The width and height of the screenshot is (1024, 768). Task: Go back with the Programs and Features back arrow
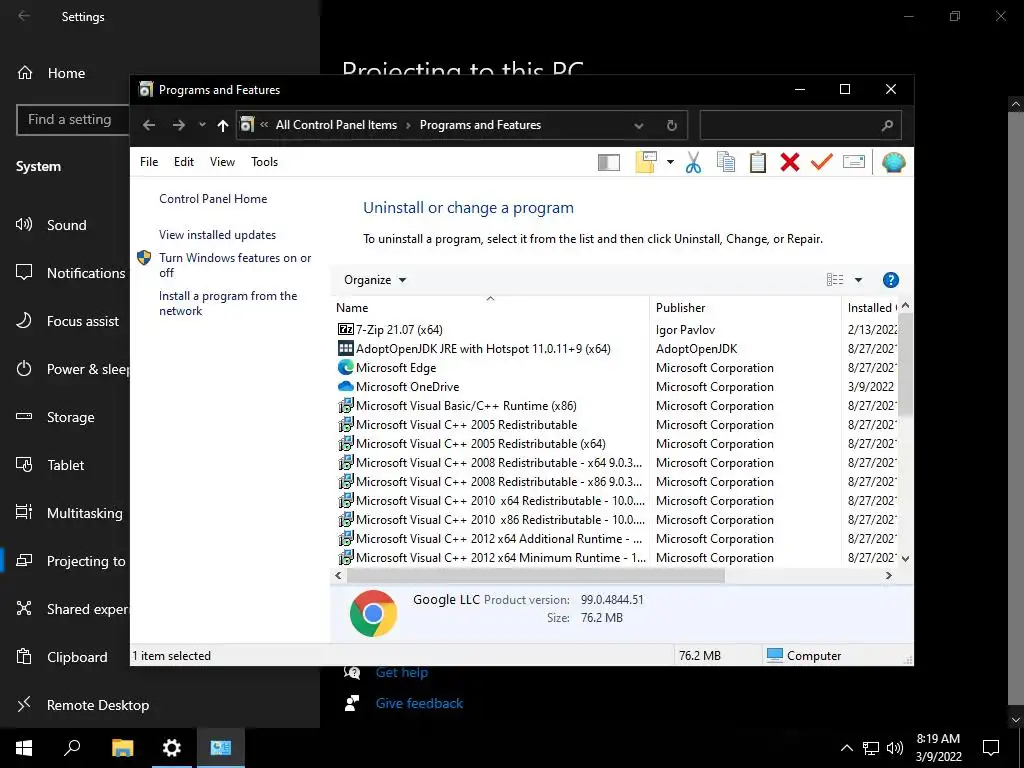tap(149, 125)
